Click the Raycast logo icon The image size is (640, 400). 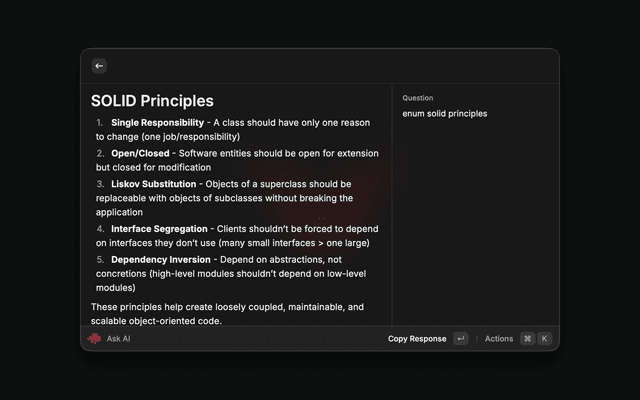coord(94,339)
